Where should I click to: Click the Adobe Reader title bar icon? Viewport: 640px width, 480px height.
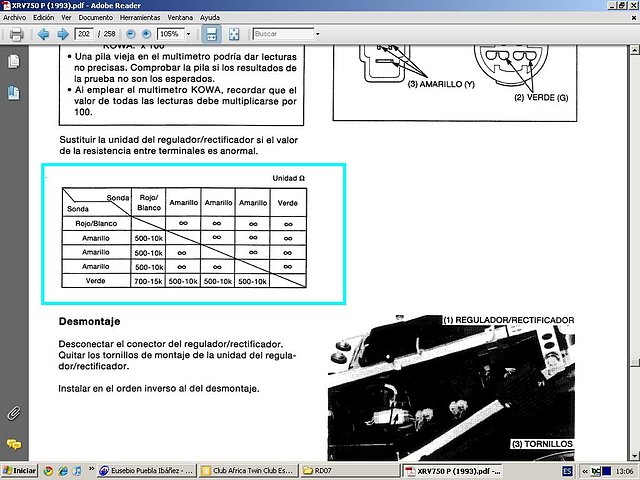pos(6,5)
